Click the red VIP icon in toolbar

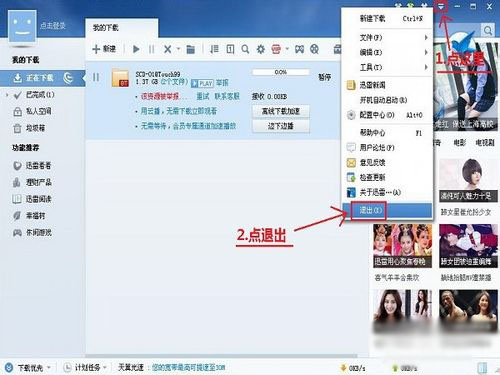coord(276,49)
